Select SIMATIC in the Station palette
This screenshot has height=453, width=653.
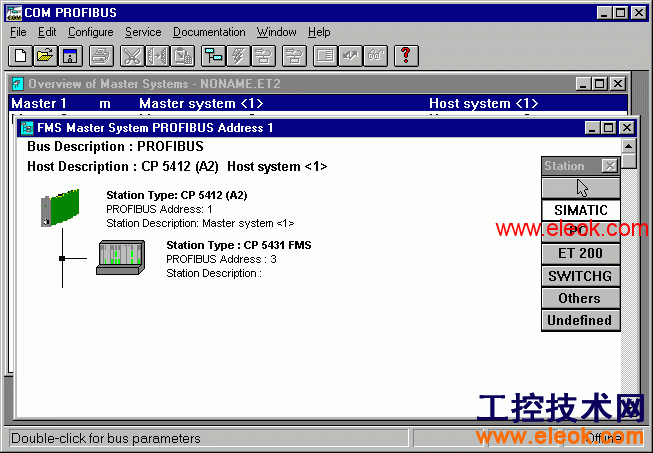pyautogui.click(x=581, y=210)
